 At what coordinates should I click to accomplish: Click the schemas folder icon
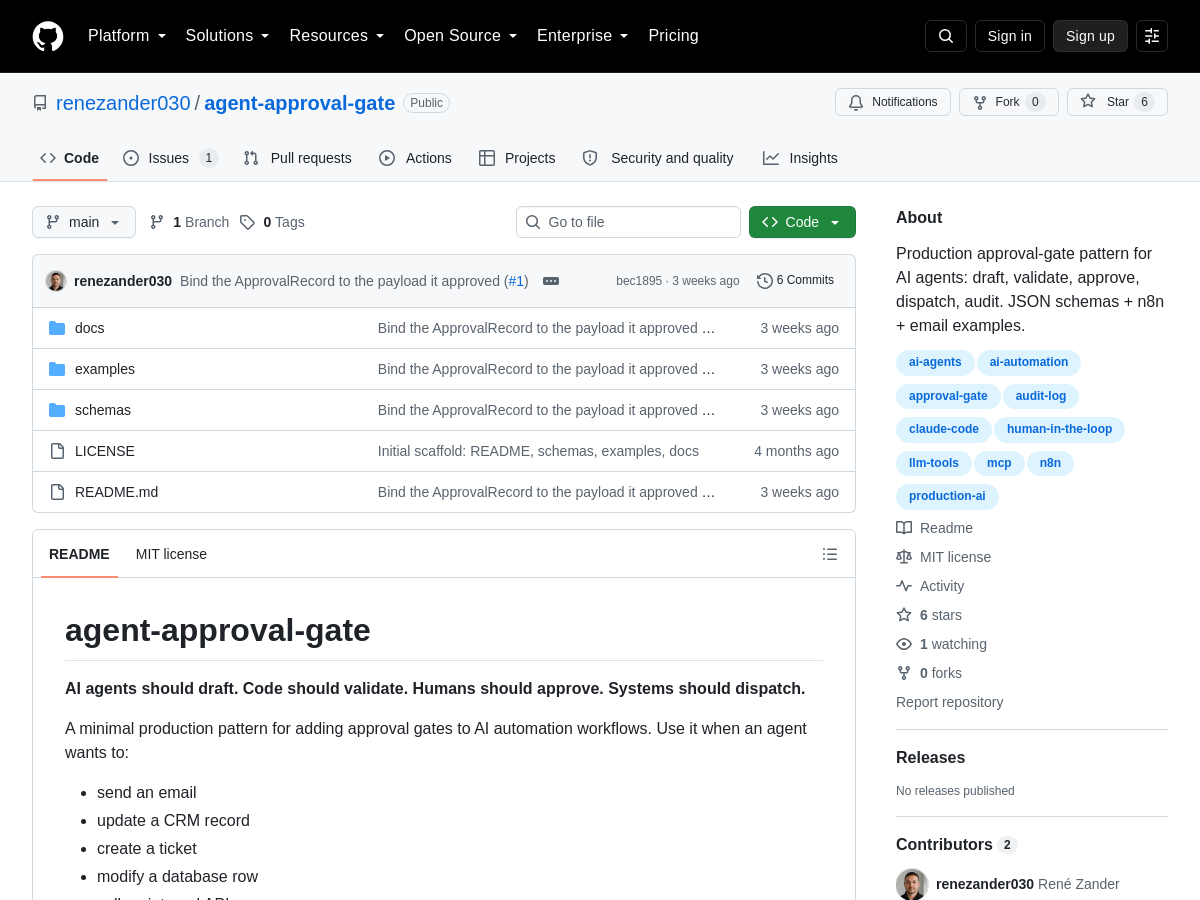[57, 410]
